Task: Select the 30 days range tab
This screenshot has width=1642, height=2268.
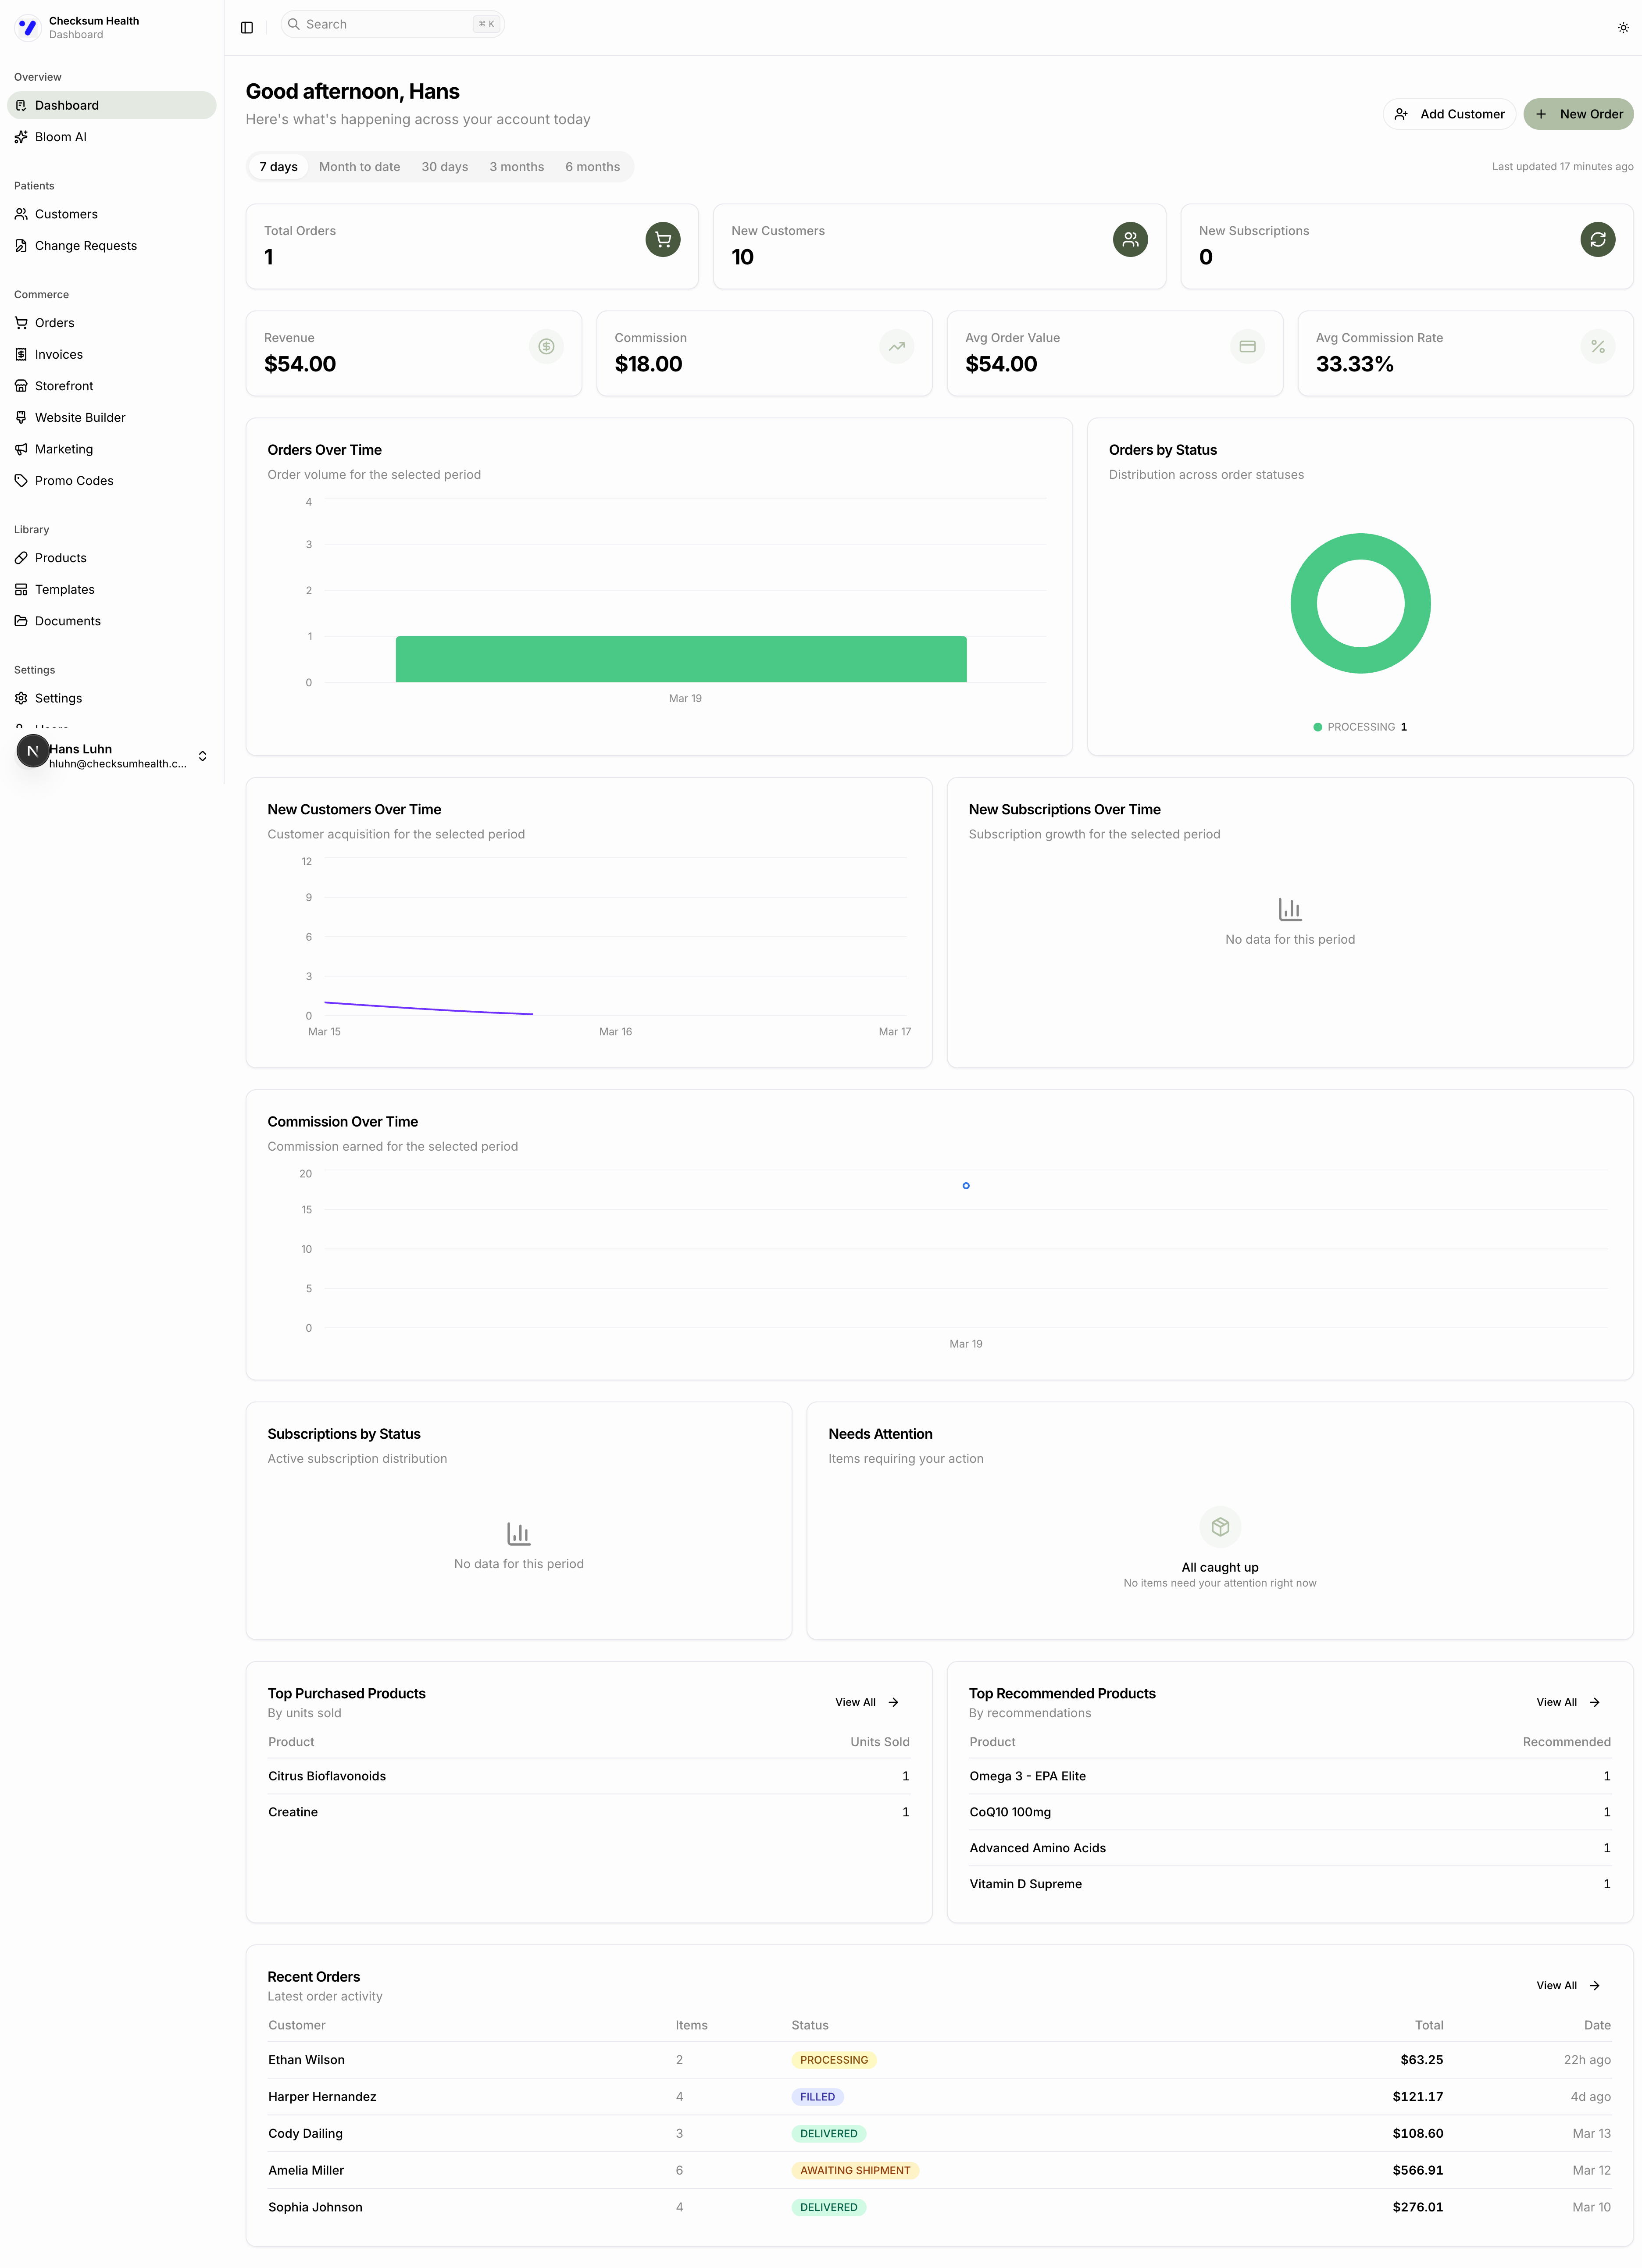Action: pyautogui.click(x=445, y=167)
